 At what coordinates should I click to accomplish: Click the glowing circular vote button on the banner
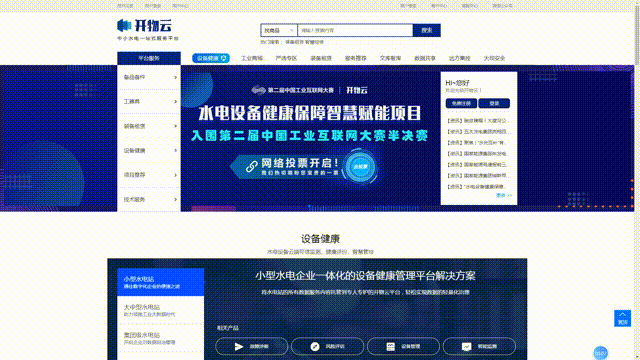[x=360, y=167]
